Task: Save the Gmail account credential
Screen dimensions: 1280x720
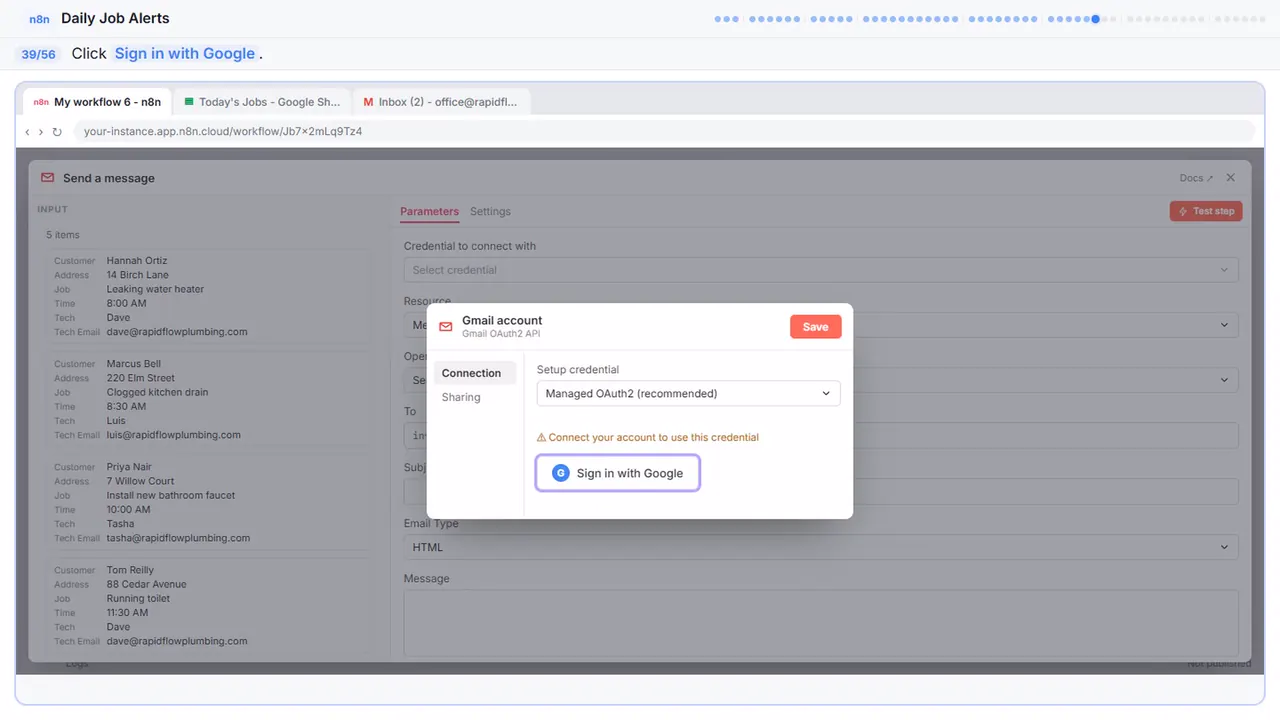Action: (x=816, y=327)
